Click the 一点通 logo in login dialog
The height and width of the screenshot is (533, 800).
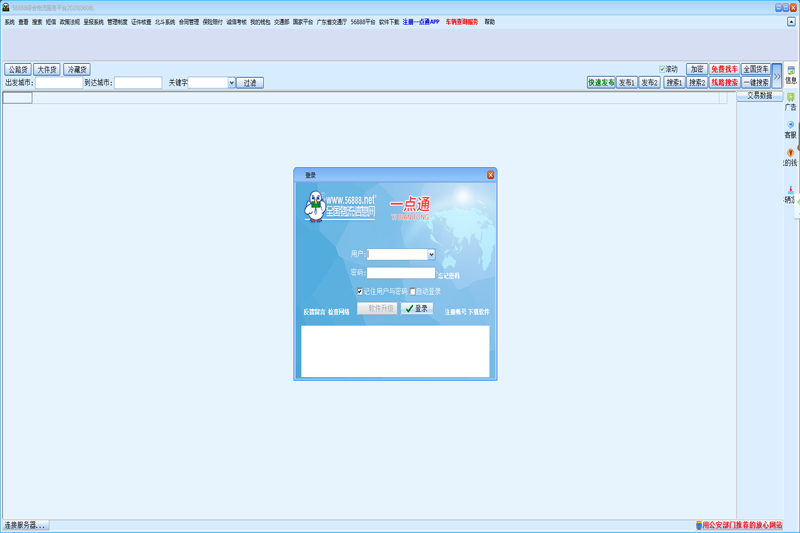point(410,209)
